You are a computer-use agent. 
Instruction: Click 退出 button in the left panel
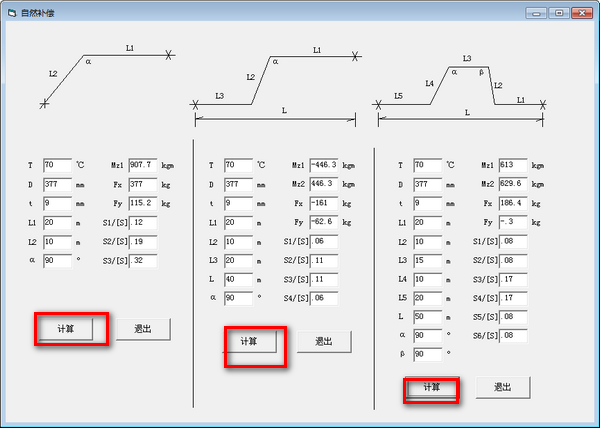[x=143, y=329]
